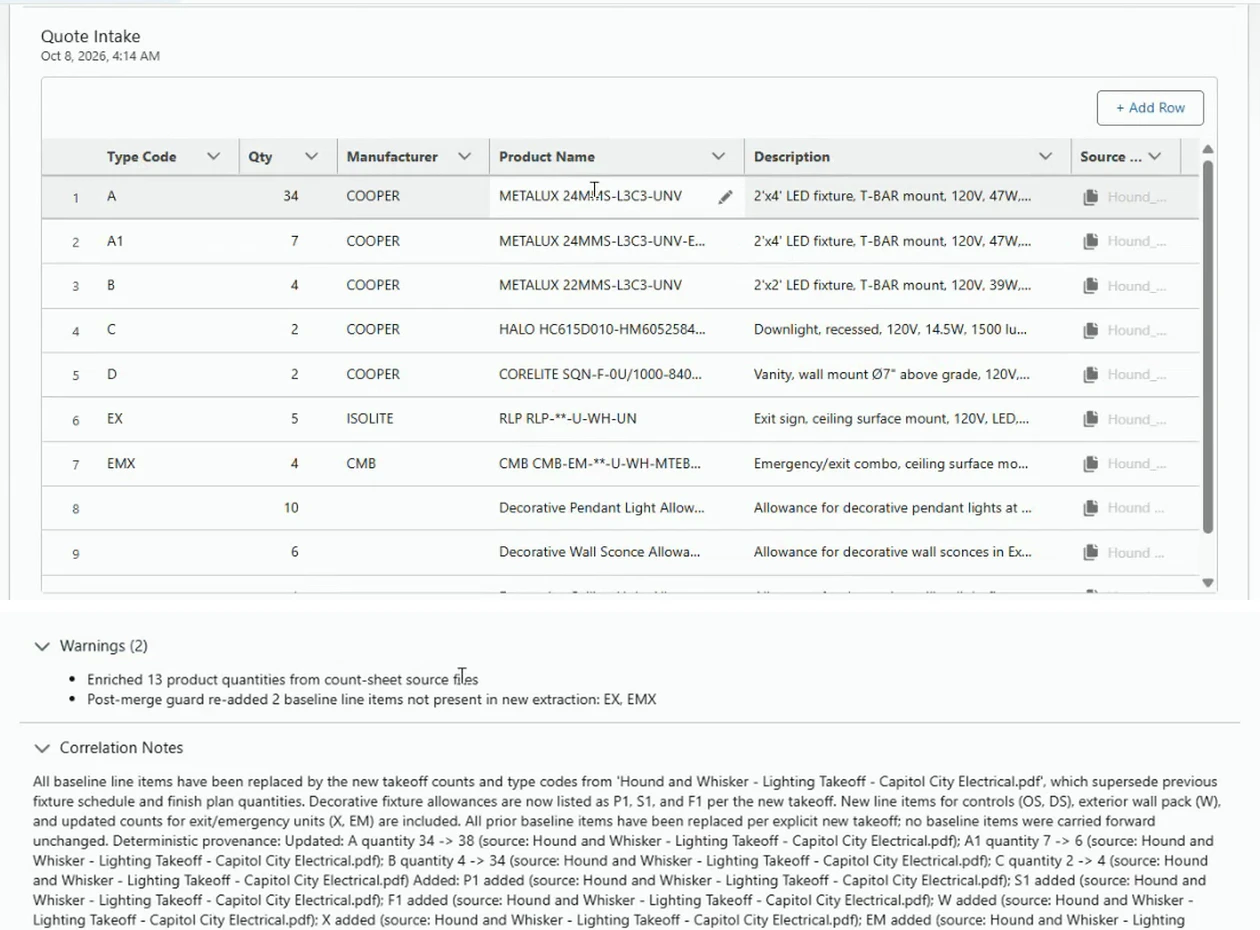Screen dimensions: 1260x930
Task: Click the date 'Oct 8, 2026, 4:14 AM'
Action: [x=100, y=57]
